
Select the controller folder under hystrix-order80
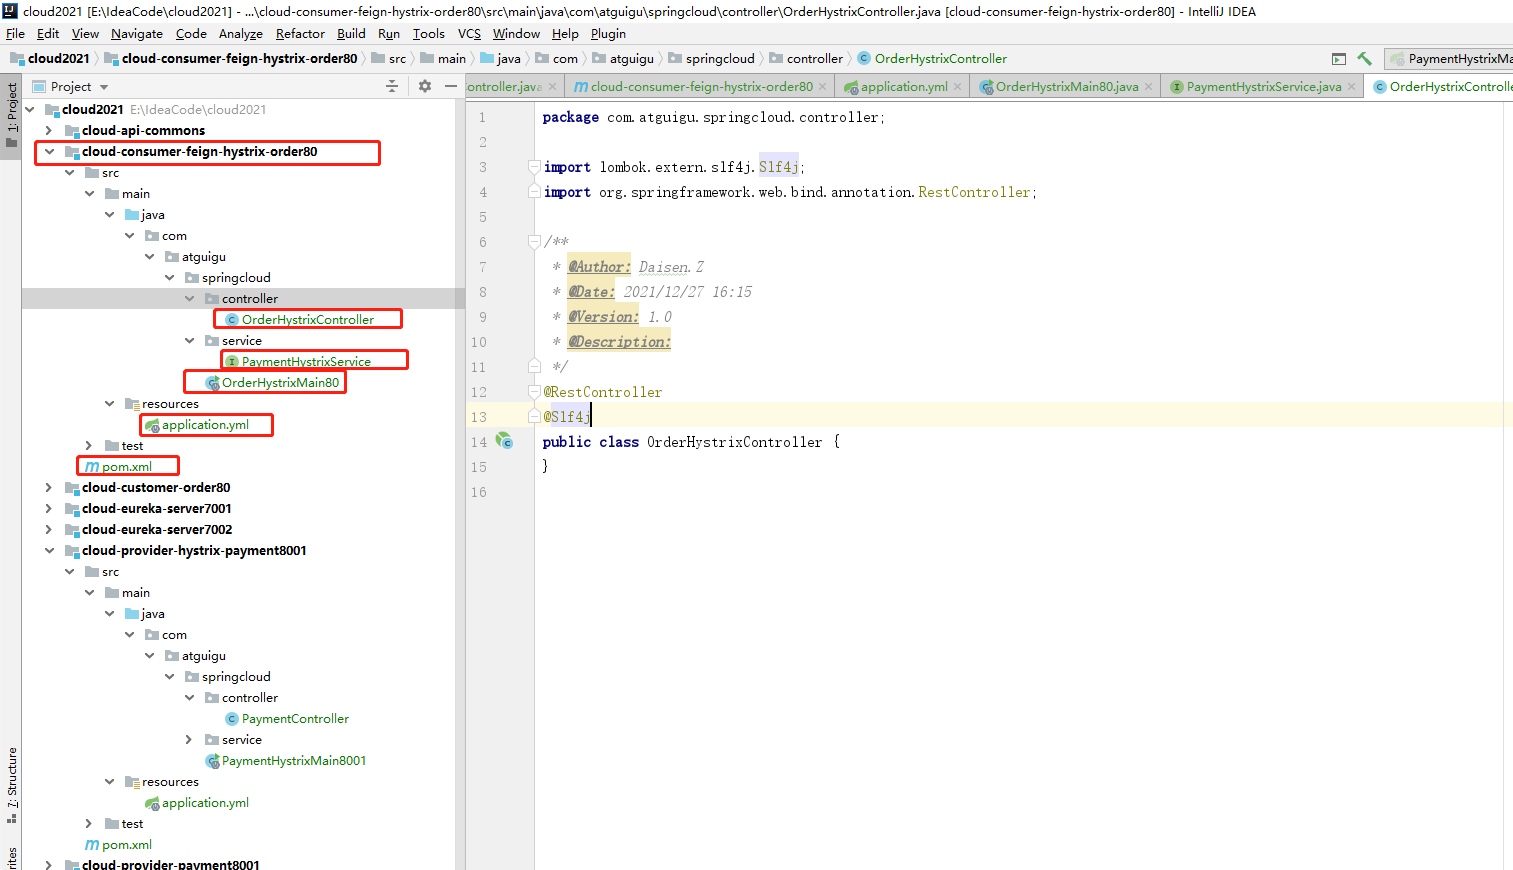tap(250, 299)
